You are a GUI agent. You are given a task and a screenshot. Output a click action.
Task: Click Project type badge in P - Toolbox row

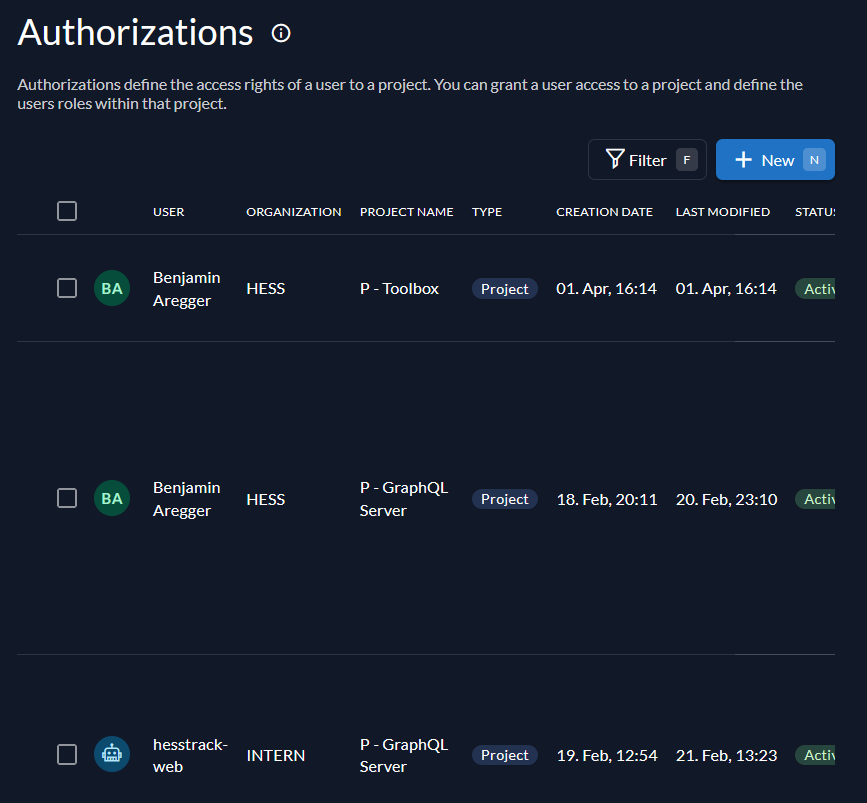504,289
